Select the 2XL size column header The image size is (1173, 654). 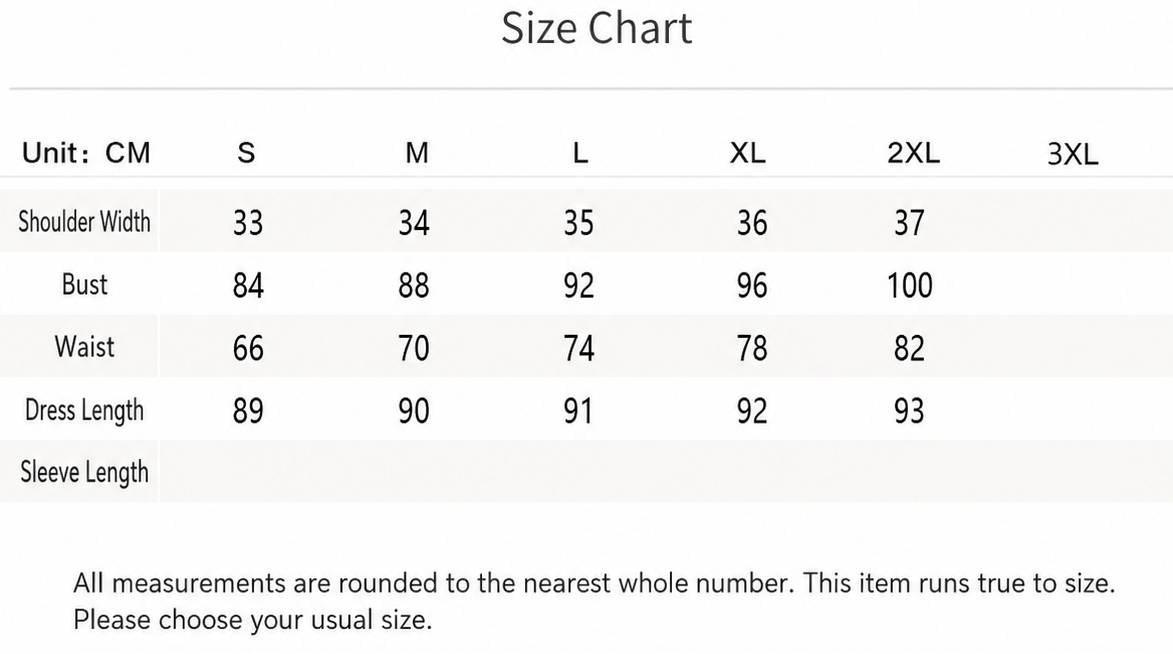tap(913, 153)
